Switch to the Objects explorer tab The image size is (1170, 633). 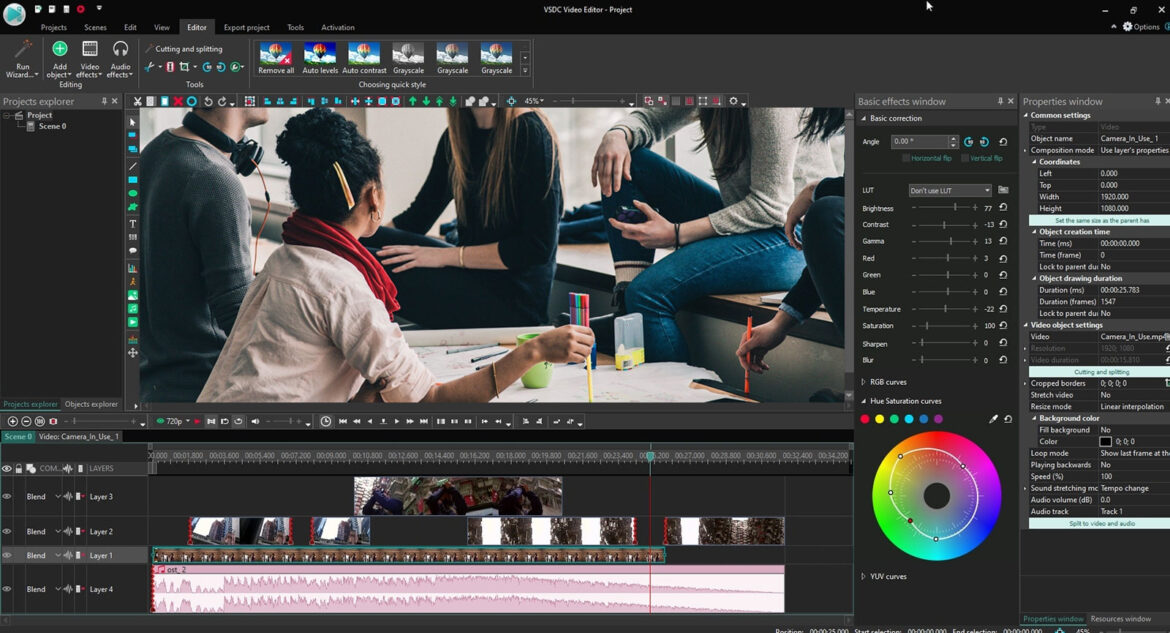[x=91, y=404]
